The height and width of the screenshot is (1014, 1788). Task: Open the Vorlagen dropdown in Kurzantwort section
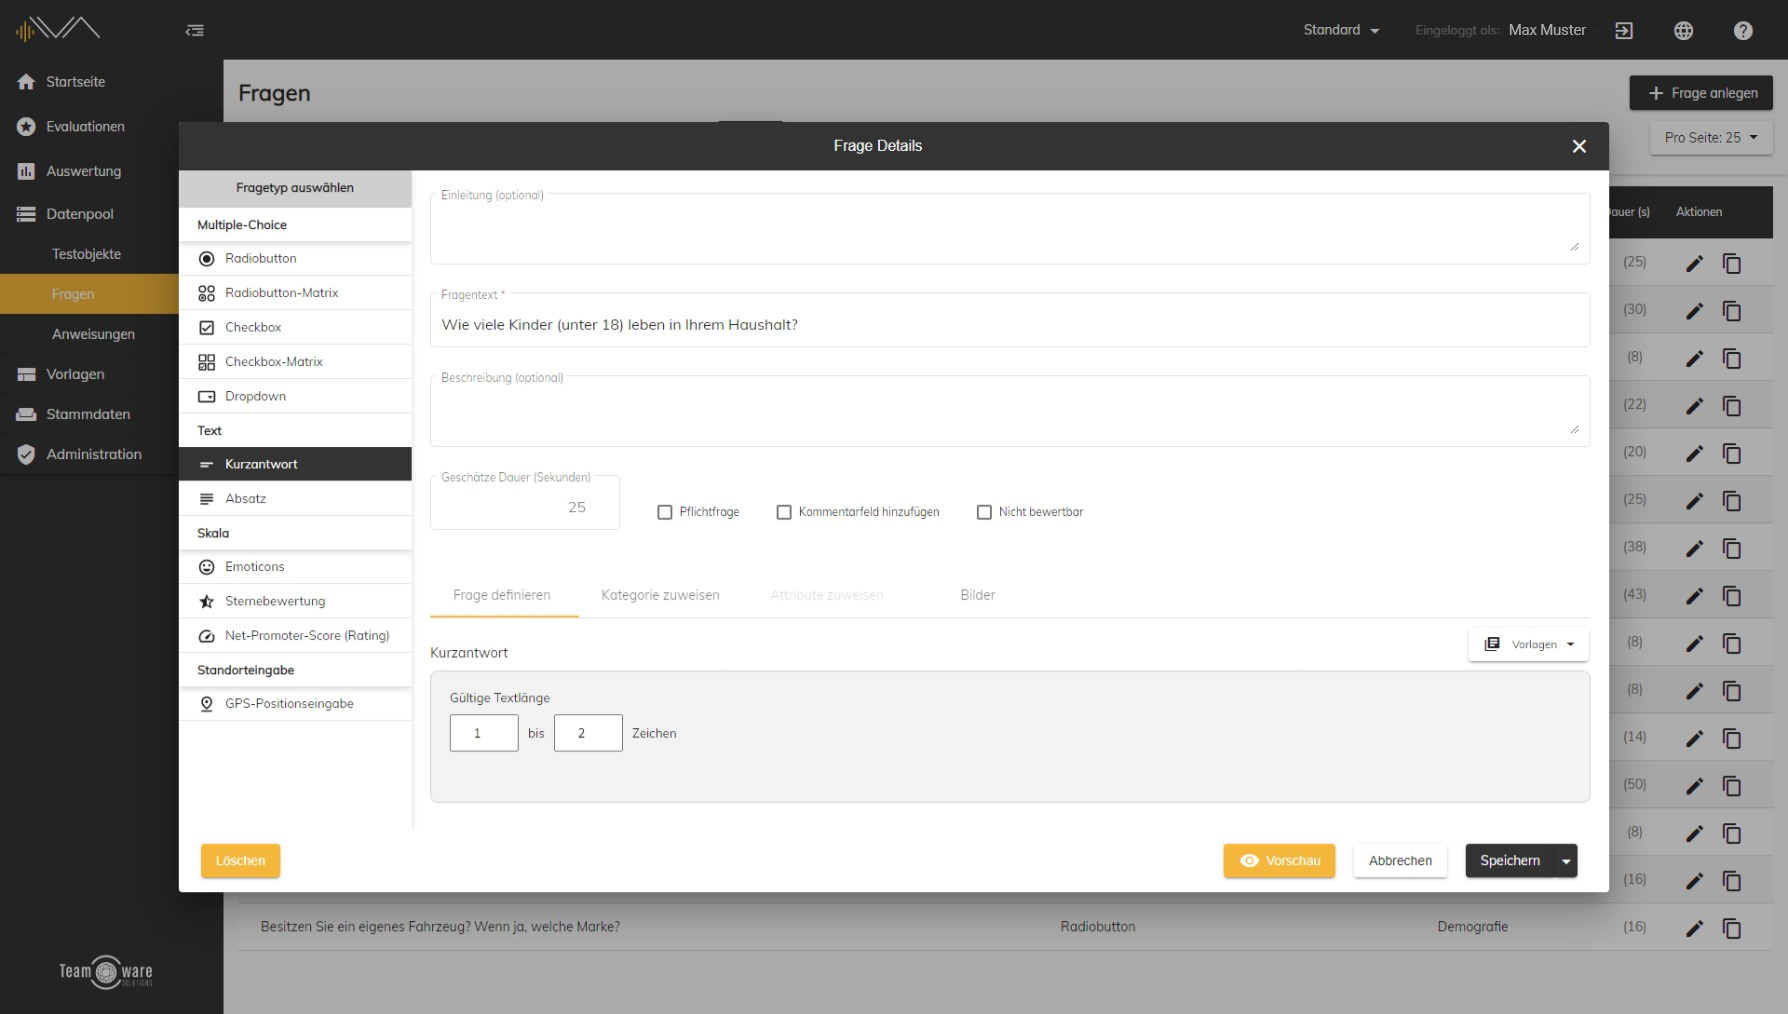[1528, 645]
